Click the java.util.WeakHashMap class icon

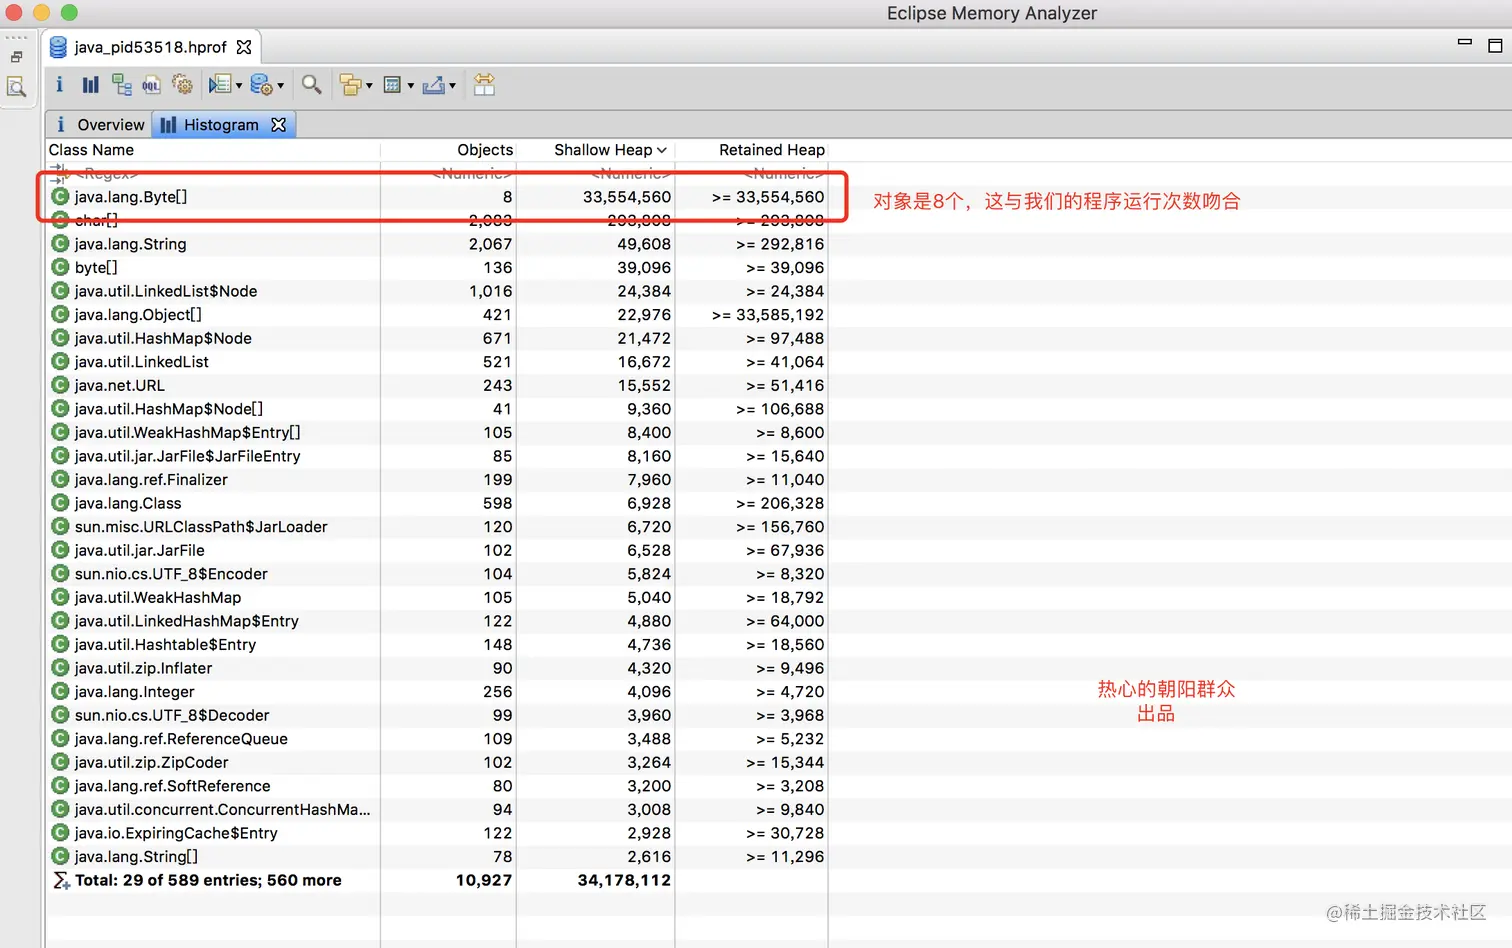[61, 597]
